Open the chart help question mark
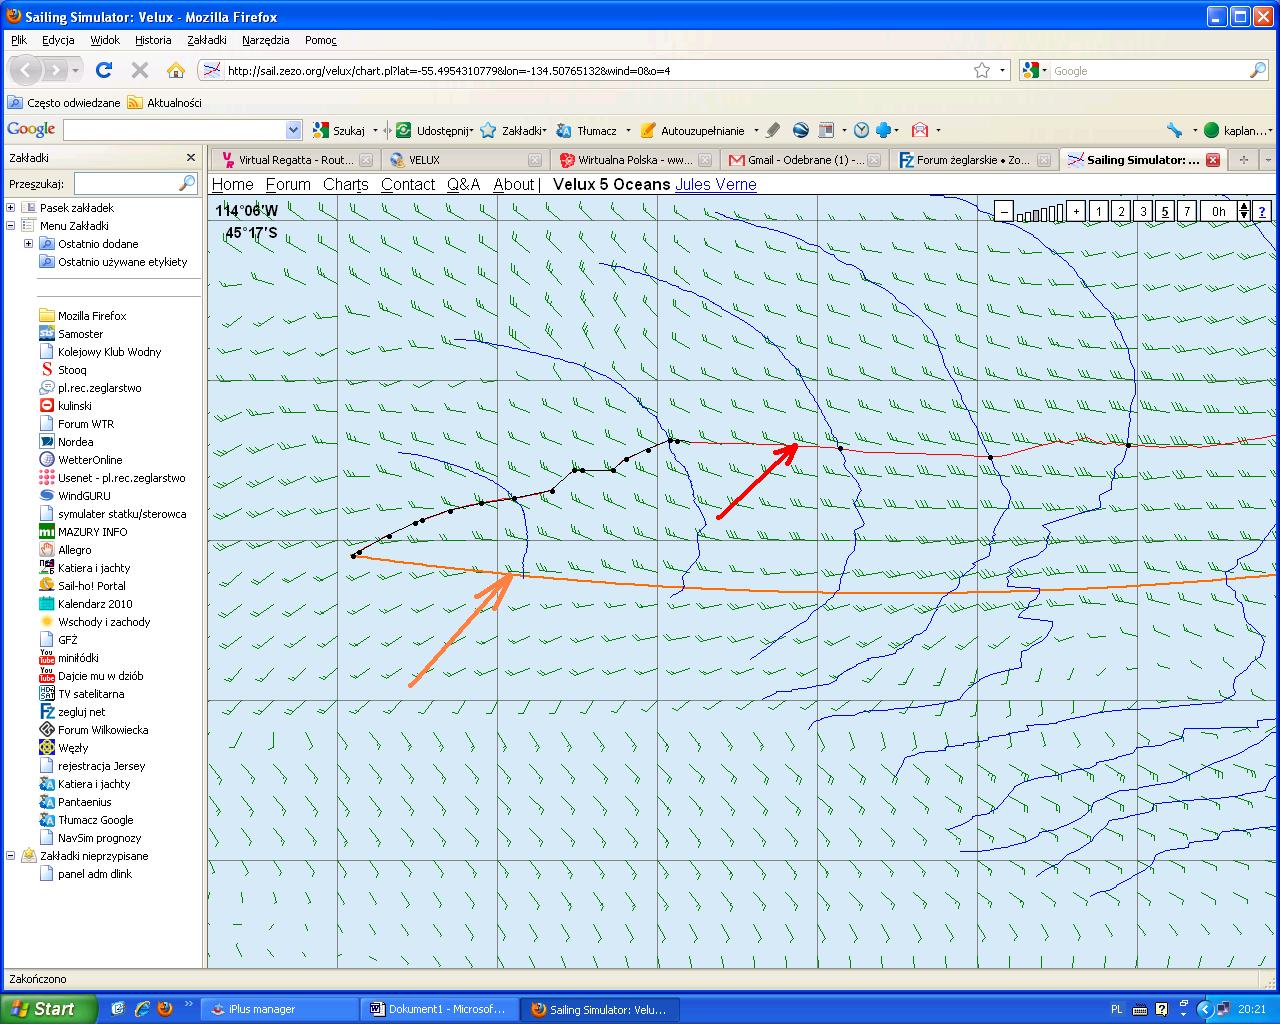Viewport: 1280px width, 1024px height. click(x=1262, y=211)
